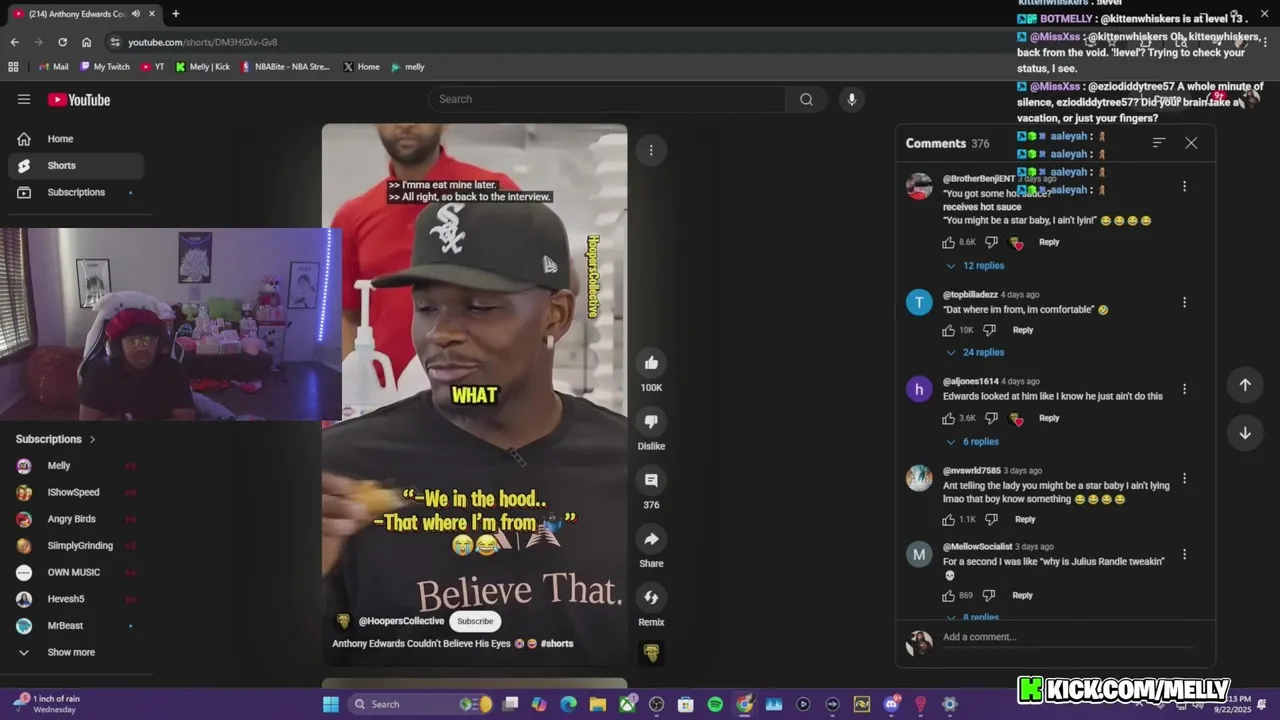Image resolution: width=1280 pixels, height=720 pixels.
Task: Open the Melly | Kick bookmark
Action: [202, 67]
